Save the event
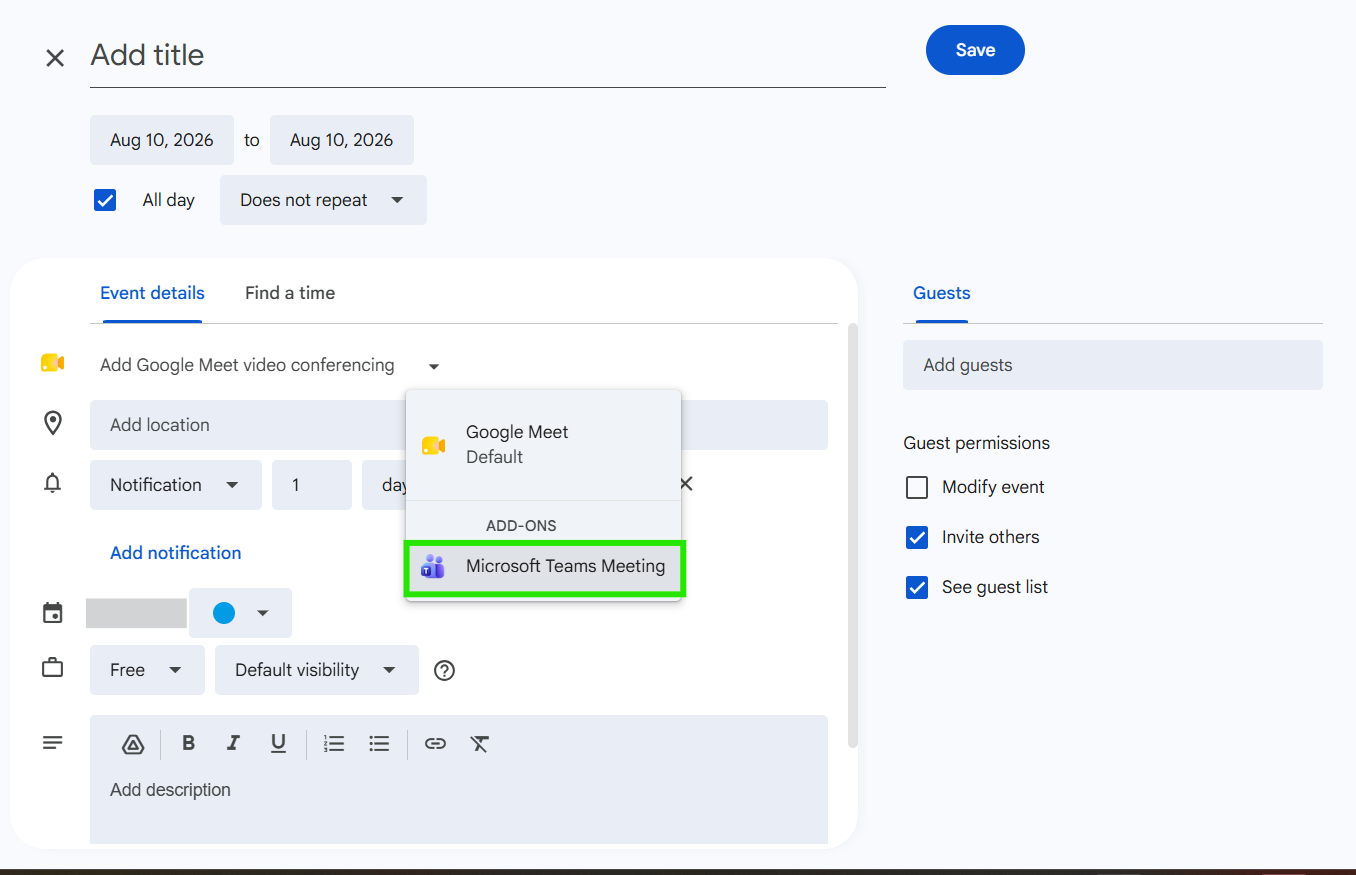Viewport: 1356px width, 875px height. click(975, 50)
